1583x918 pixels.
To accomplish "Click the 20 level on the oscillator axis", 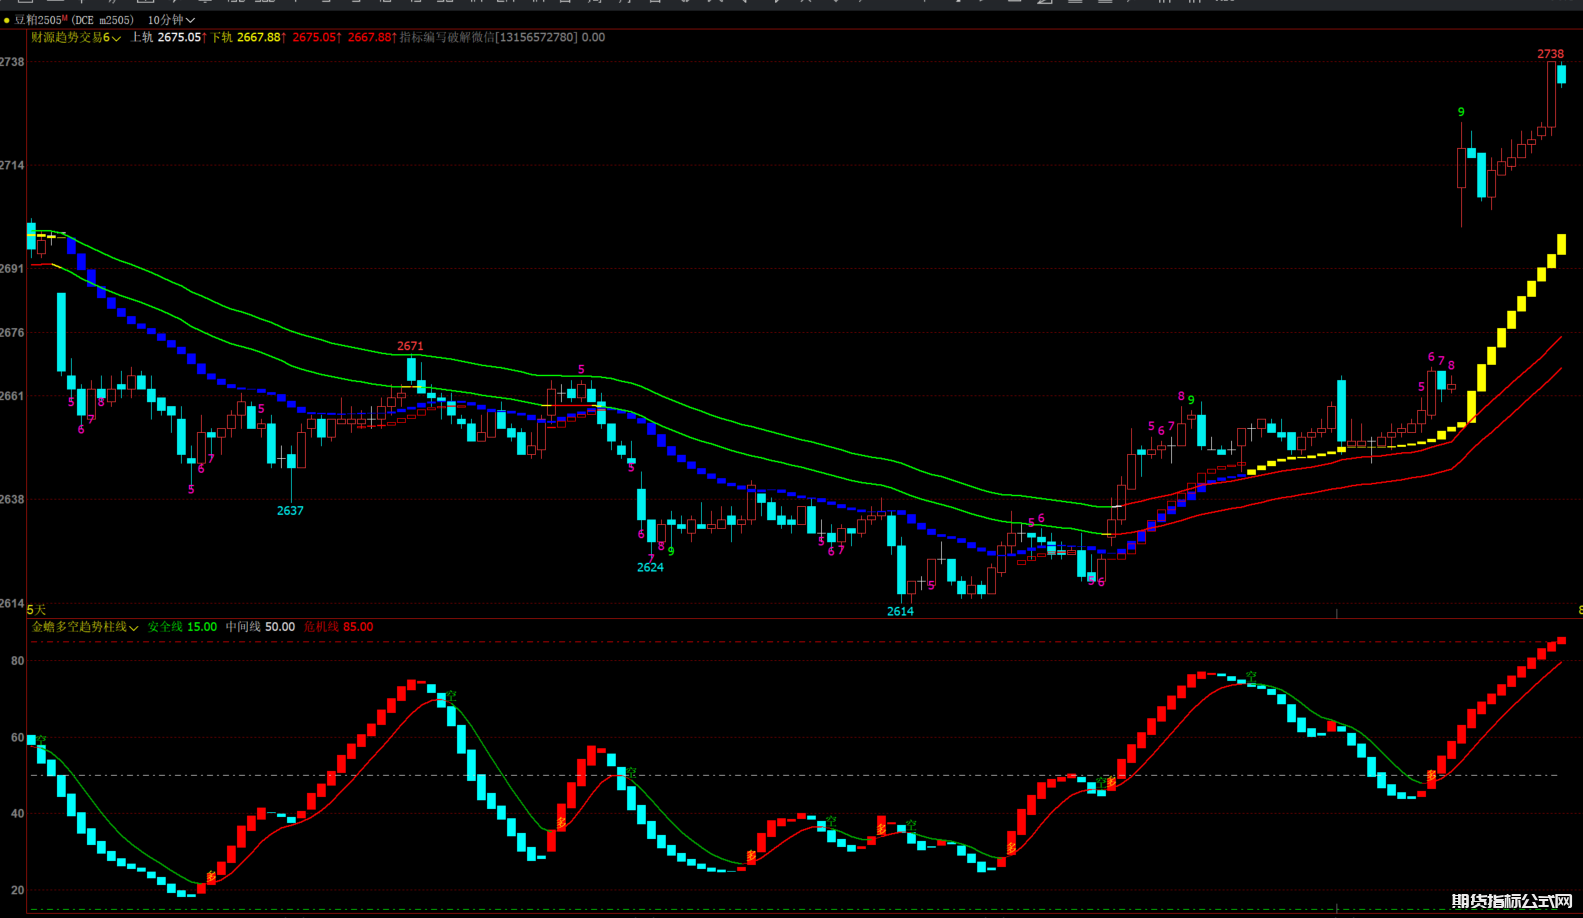I will click(17, 890).
